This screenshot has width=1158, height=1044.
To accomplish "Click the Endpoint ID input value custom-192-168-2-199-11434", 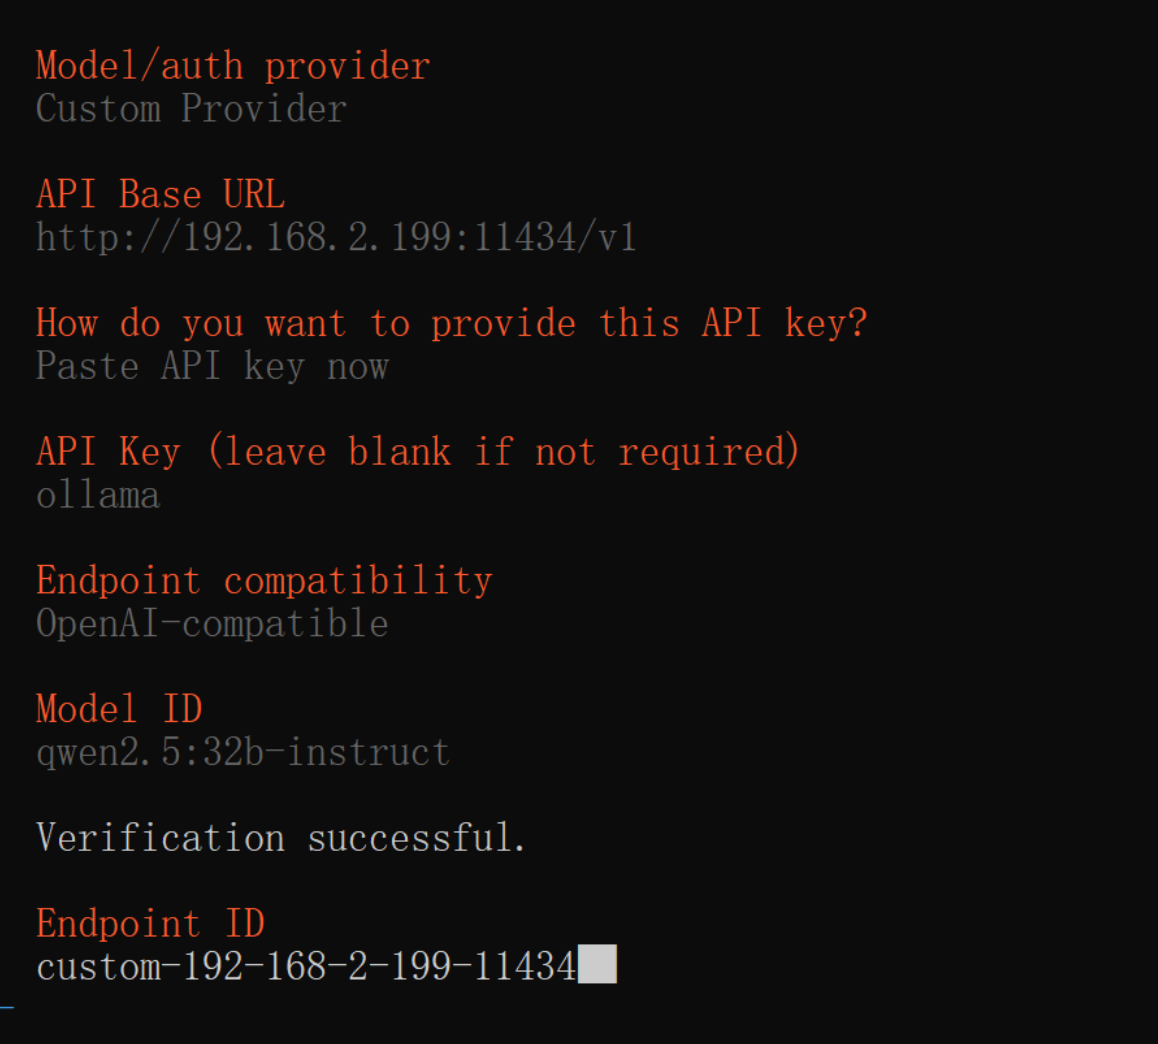I will [306, 966].
